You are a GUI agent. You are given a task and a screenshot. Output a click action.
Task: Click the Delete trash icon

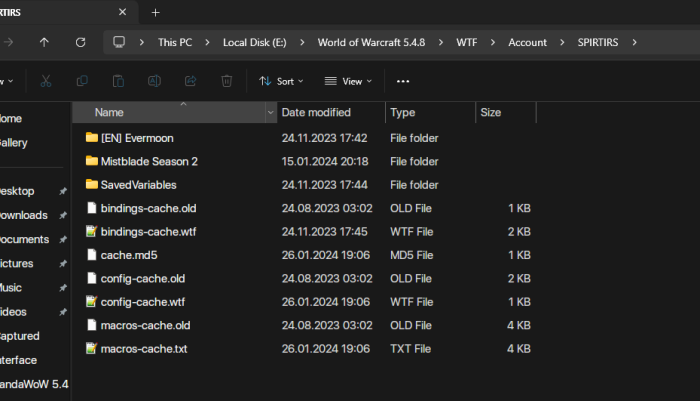click(x=227, y=81)
